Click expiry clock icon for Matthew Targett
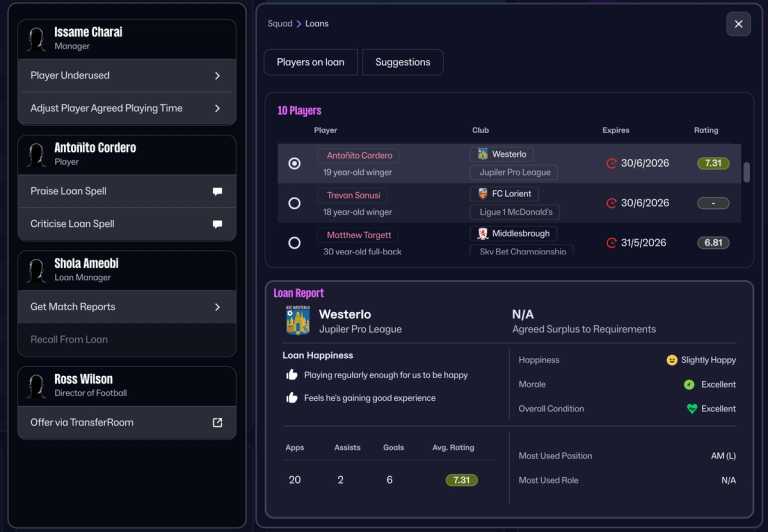 click(x=611, y=242)
